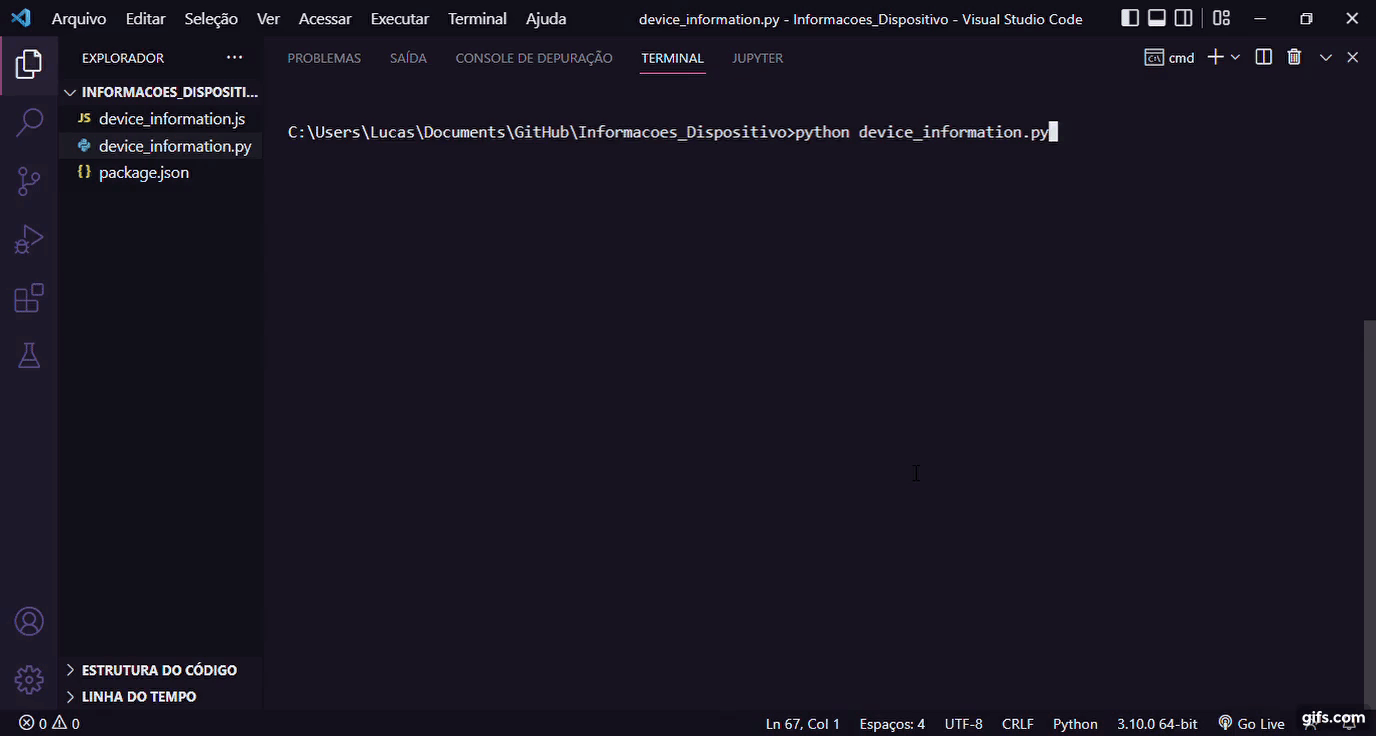1376x736 pixels.
Task: Click the UTF-8 encoding in status bar
Action: (x=964, y=723)
